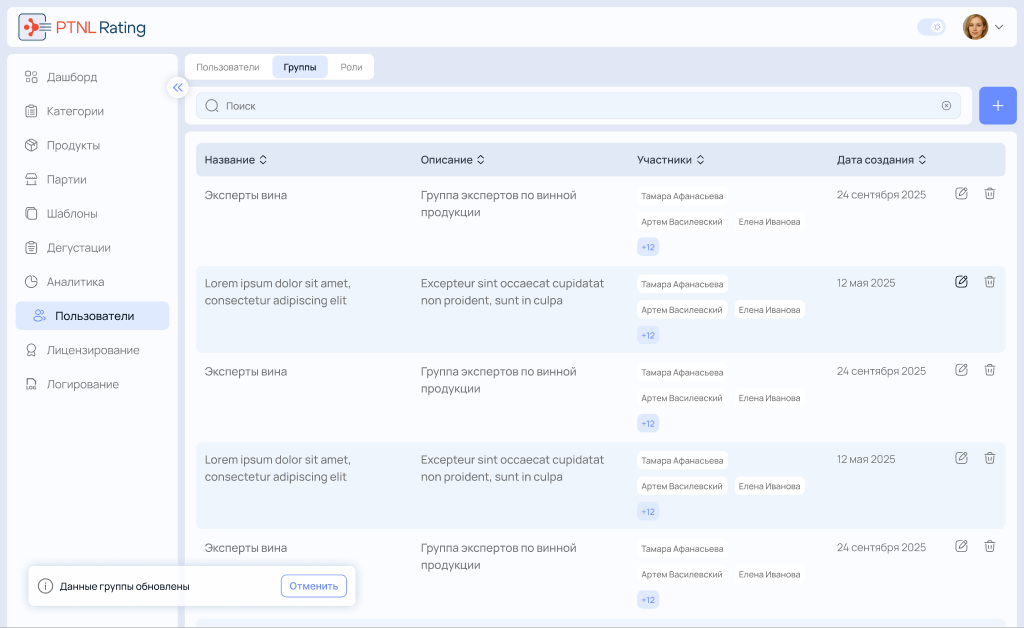The width and height of the screenshot is (1024, 628).
Task: Click Отменить in the update notification
Action: tap(313, 586)
